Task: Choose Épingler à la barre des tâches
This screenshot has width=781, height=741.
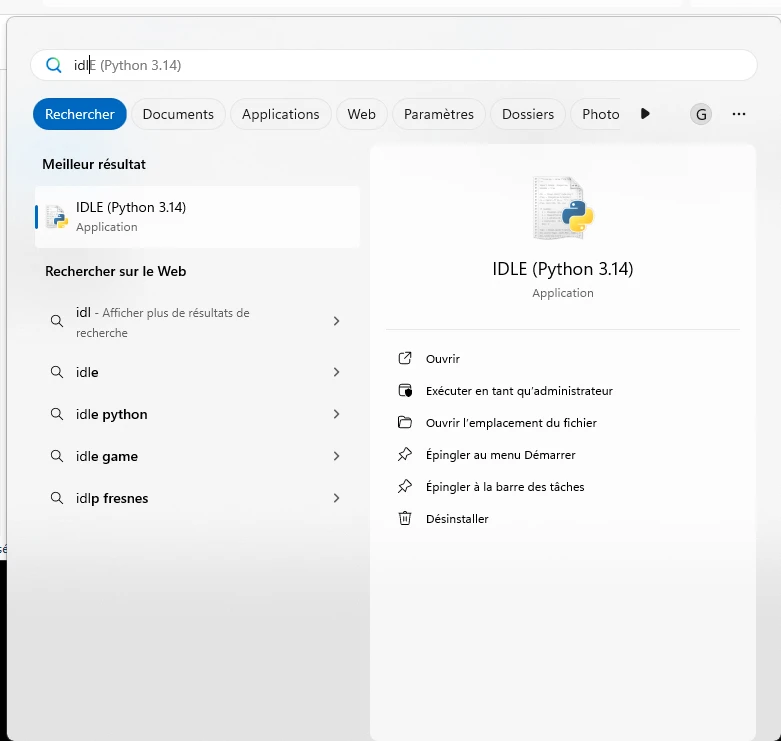Action: coord(504,487)
